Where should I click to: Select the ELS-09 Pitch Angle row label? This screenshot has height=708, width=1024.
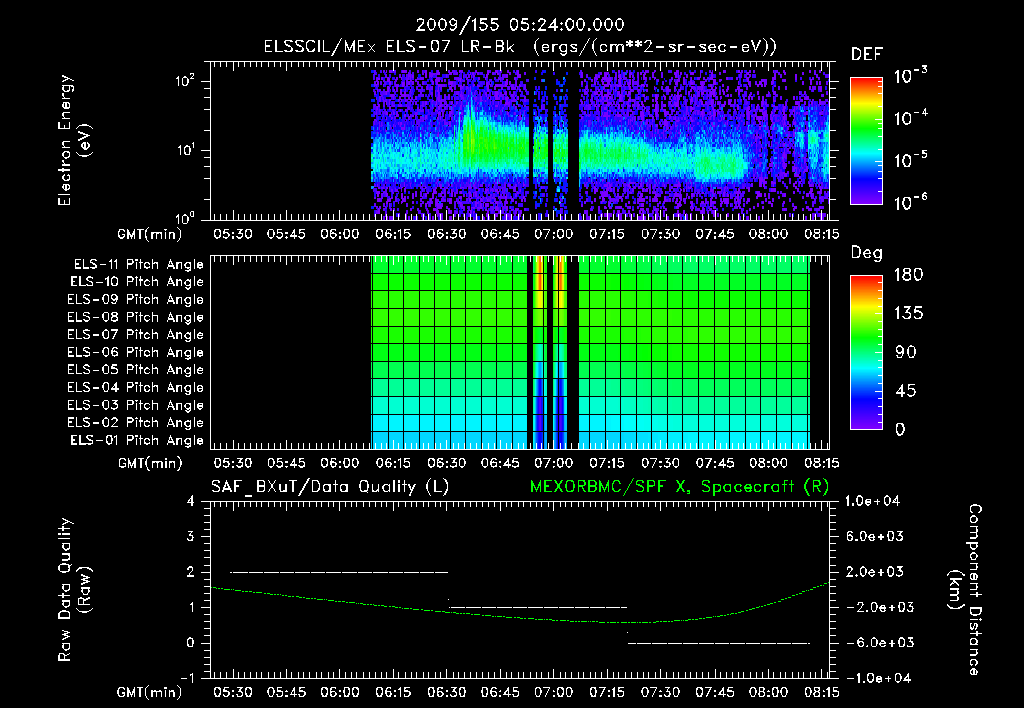[135, 300]
